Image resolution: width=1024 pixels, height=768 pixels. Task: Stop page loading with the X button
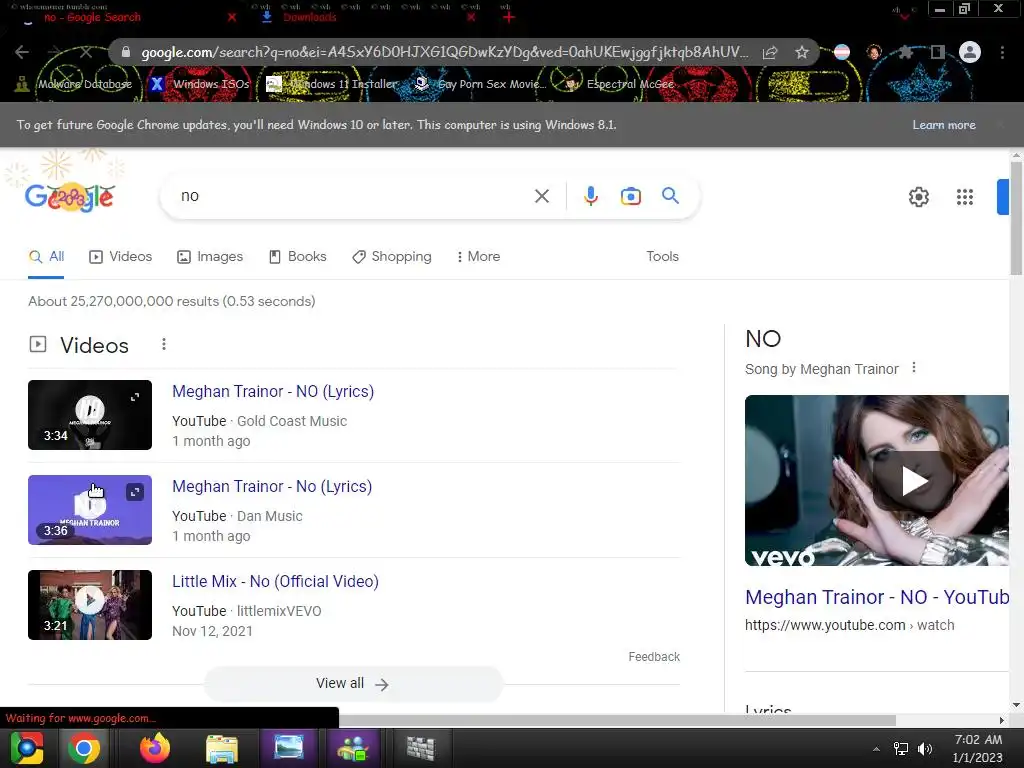86,52
